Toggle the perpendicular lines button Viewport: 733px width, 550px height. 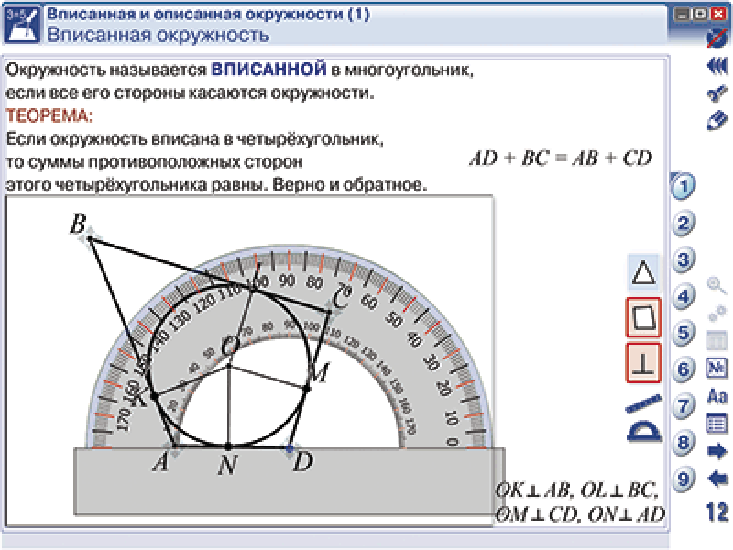click(x=645, y=362)
